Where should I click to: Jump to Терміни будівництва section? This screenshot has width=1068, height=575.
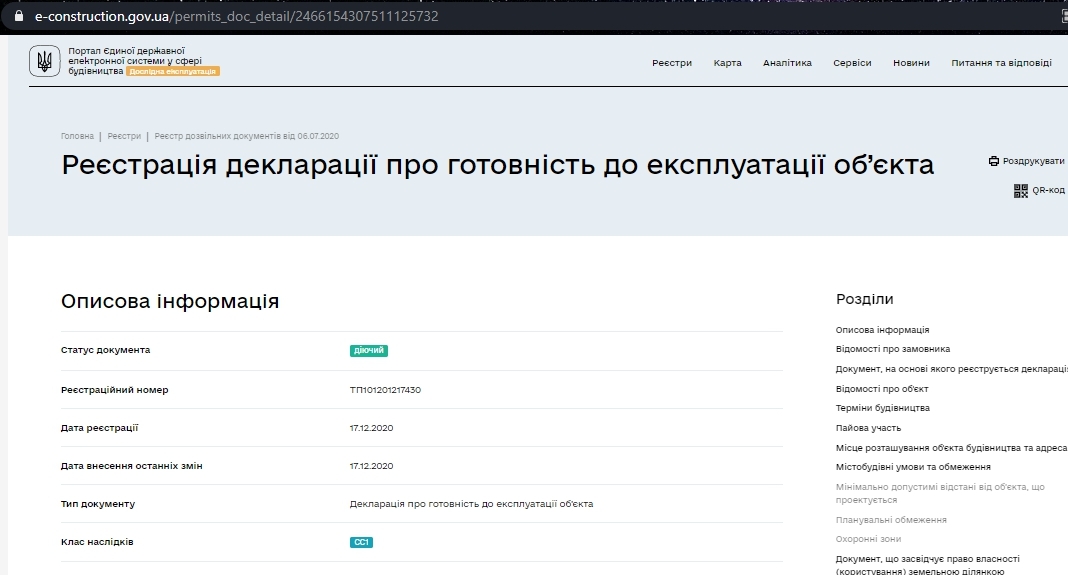pos(882,408)
